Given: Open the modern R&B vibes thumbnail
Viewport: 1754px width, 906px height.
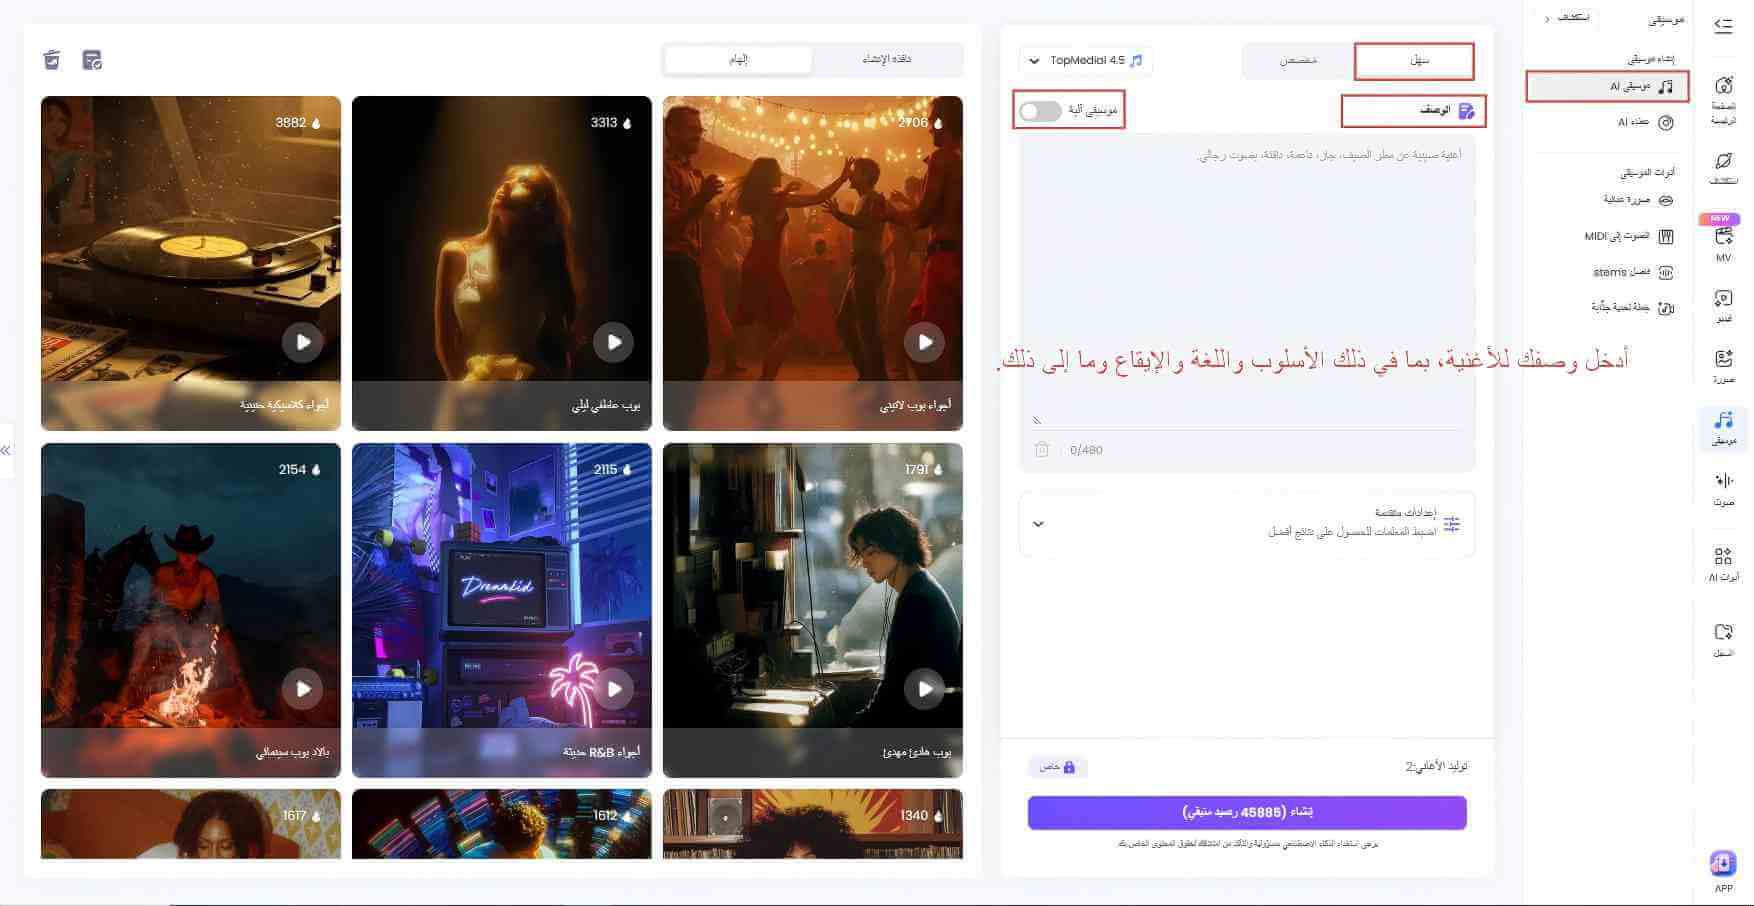Looking at the screenshot, I should tap(501, 610).
